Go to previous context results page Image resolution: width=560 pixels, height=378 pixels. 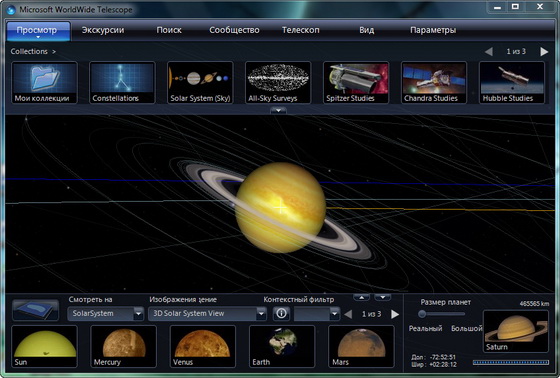pyautogui.click(x=348, y=314)
